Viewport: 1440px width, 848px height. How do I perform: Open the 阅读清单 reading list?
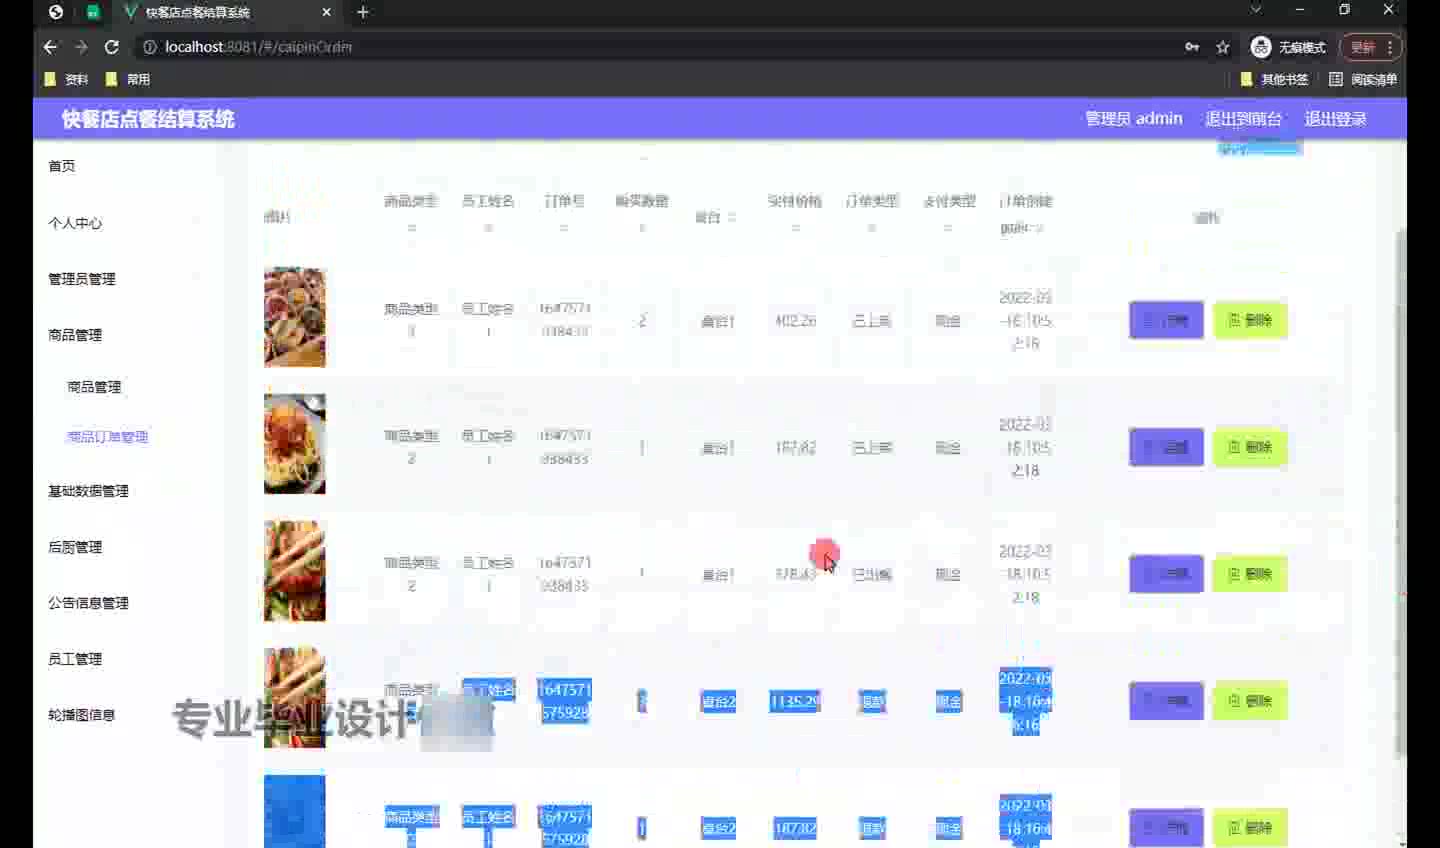point(1363,79)
